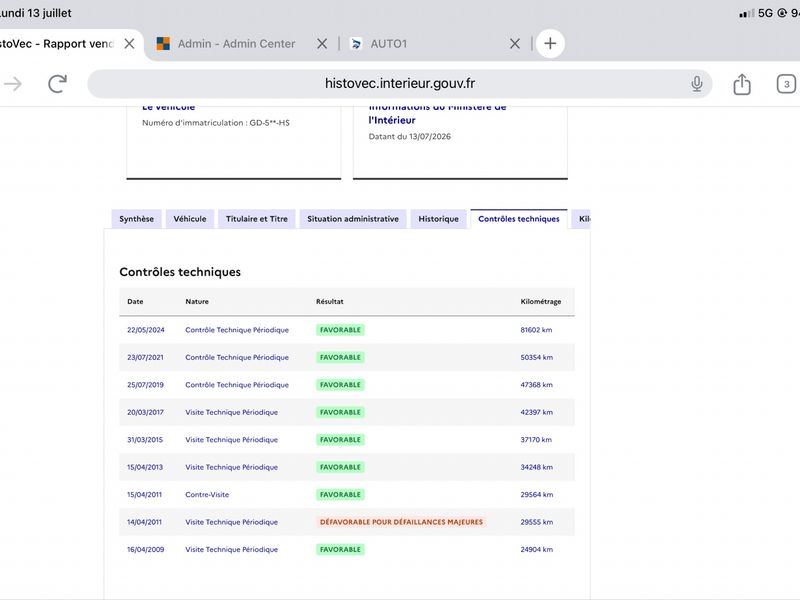
Task: Open the Synthèse tab
Action: [x=136, y=219]
